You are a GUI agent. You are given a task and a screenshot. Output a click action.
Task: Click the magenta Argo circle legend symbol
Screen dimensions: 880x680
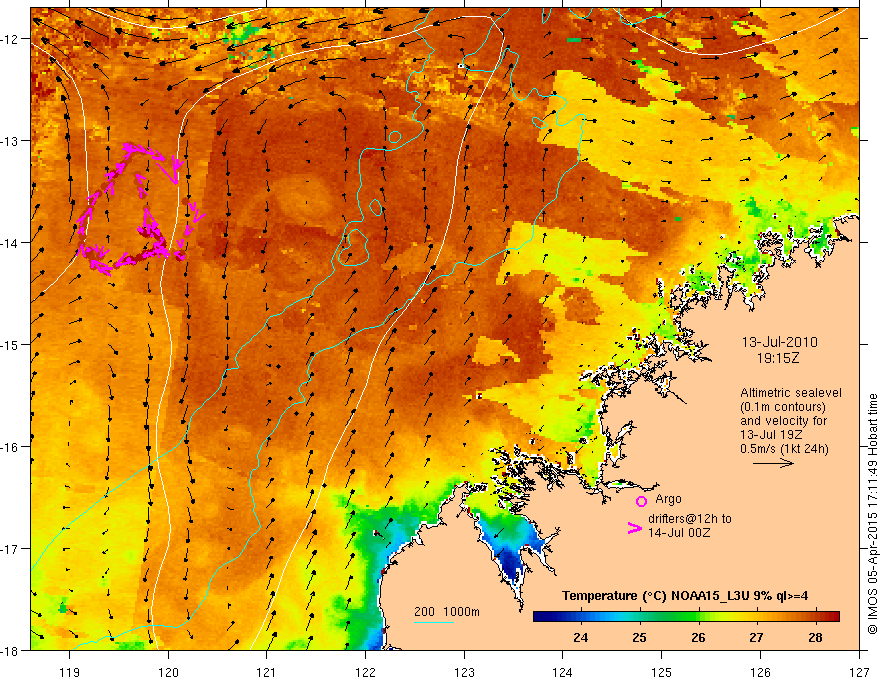641,501
